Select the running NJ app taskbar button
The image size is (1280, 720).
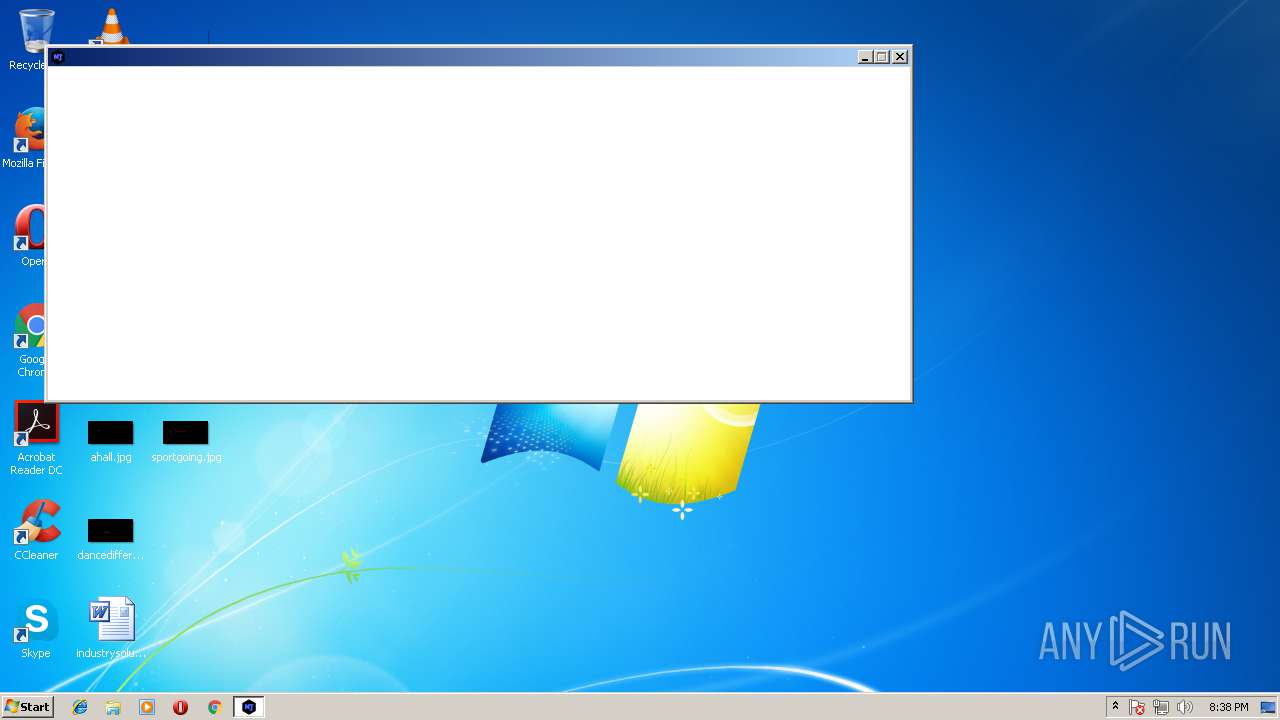(x=248, y=707)
